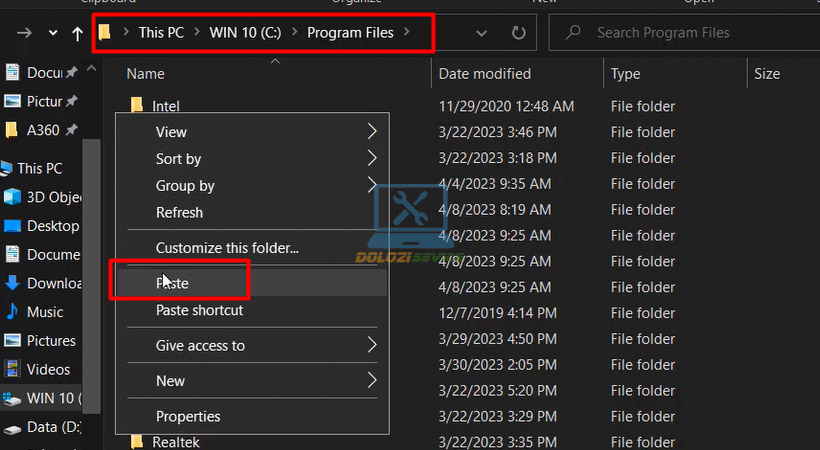Click the Intel folder icon
Image resolution: width=820 pixels, height=450 pixels.
point(137,106)
